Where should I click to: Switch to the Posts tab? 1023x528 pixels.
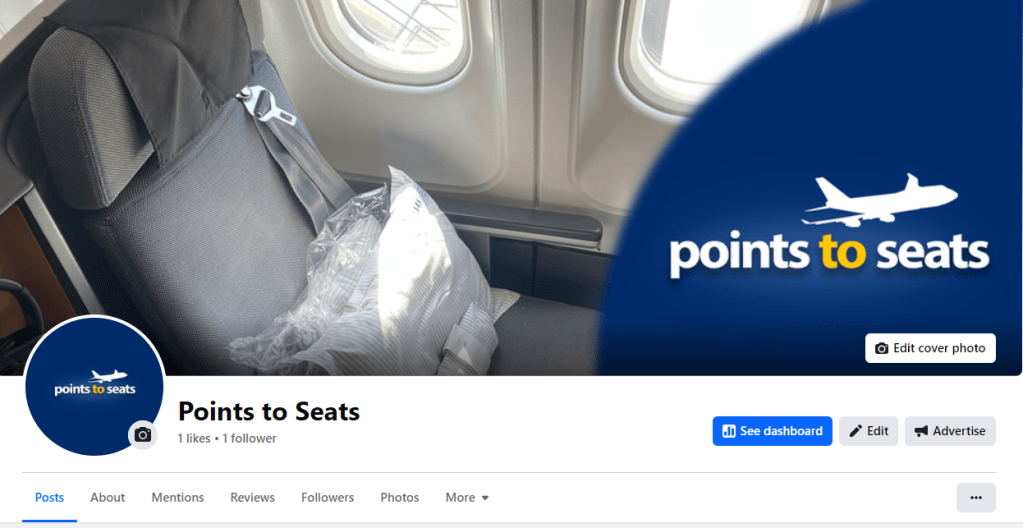(x=50, y=497)
